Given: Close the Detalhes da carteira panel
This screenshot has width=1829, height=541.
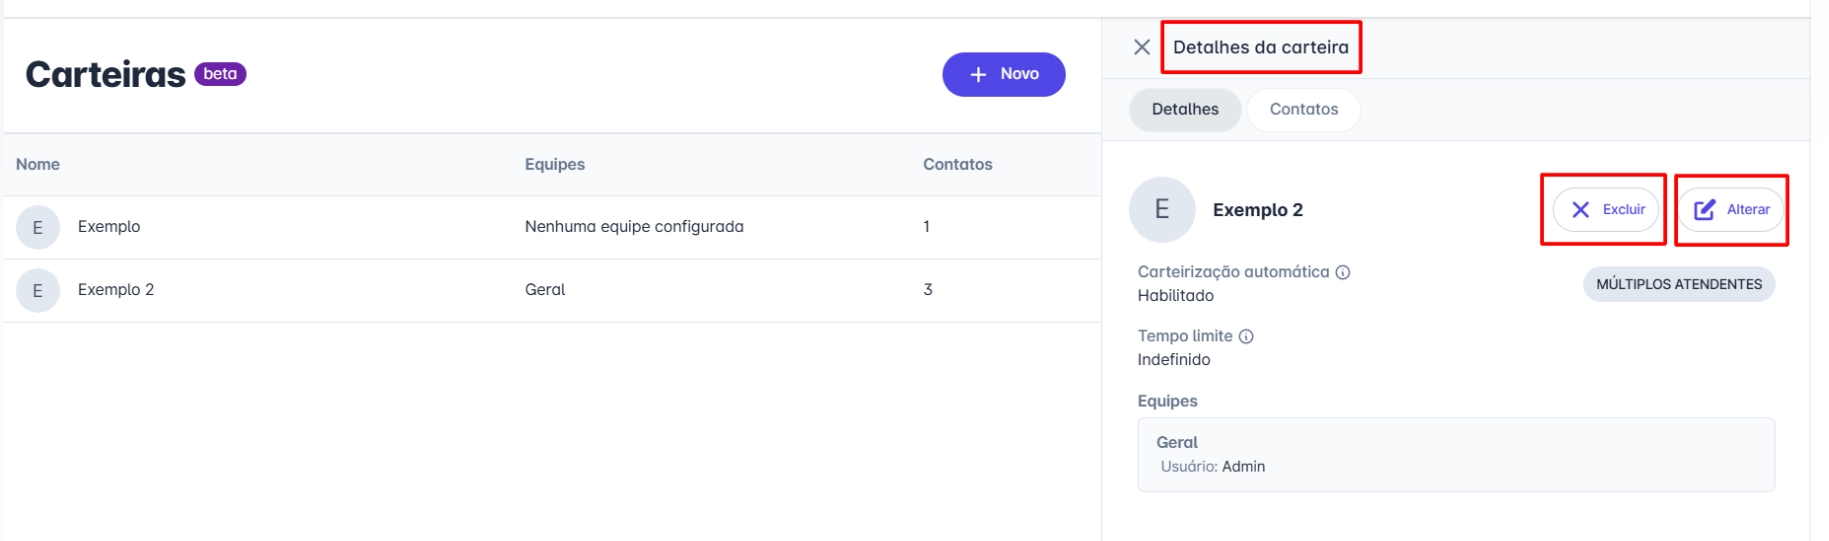Looking at the screenshot, I should (1141, 47).
